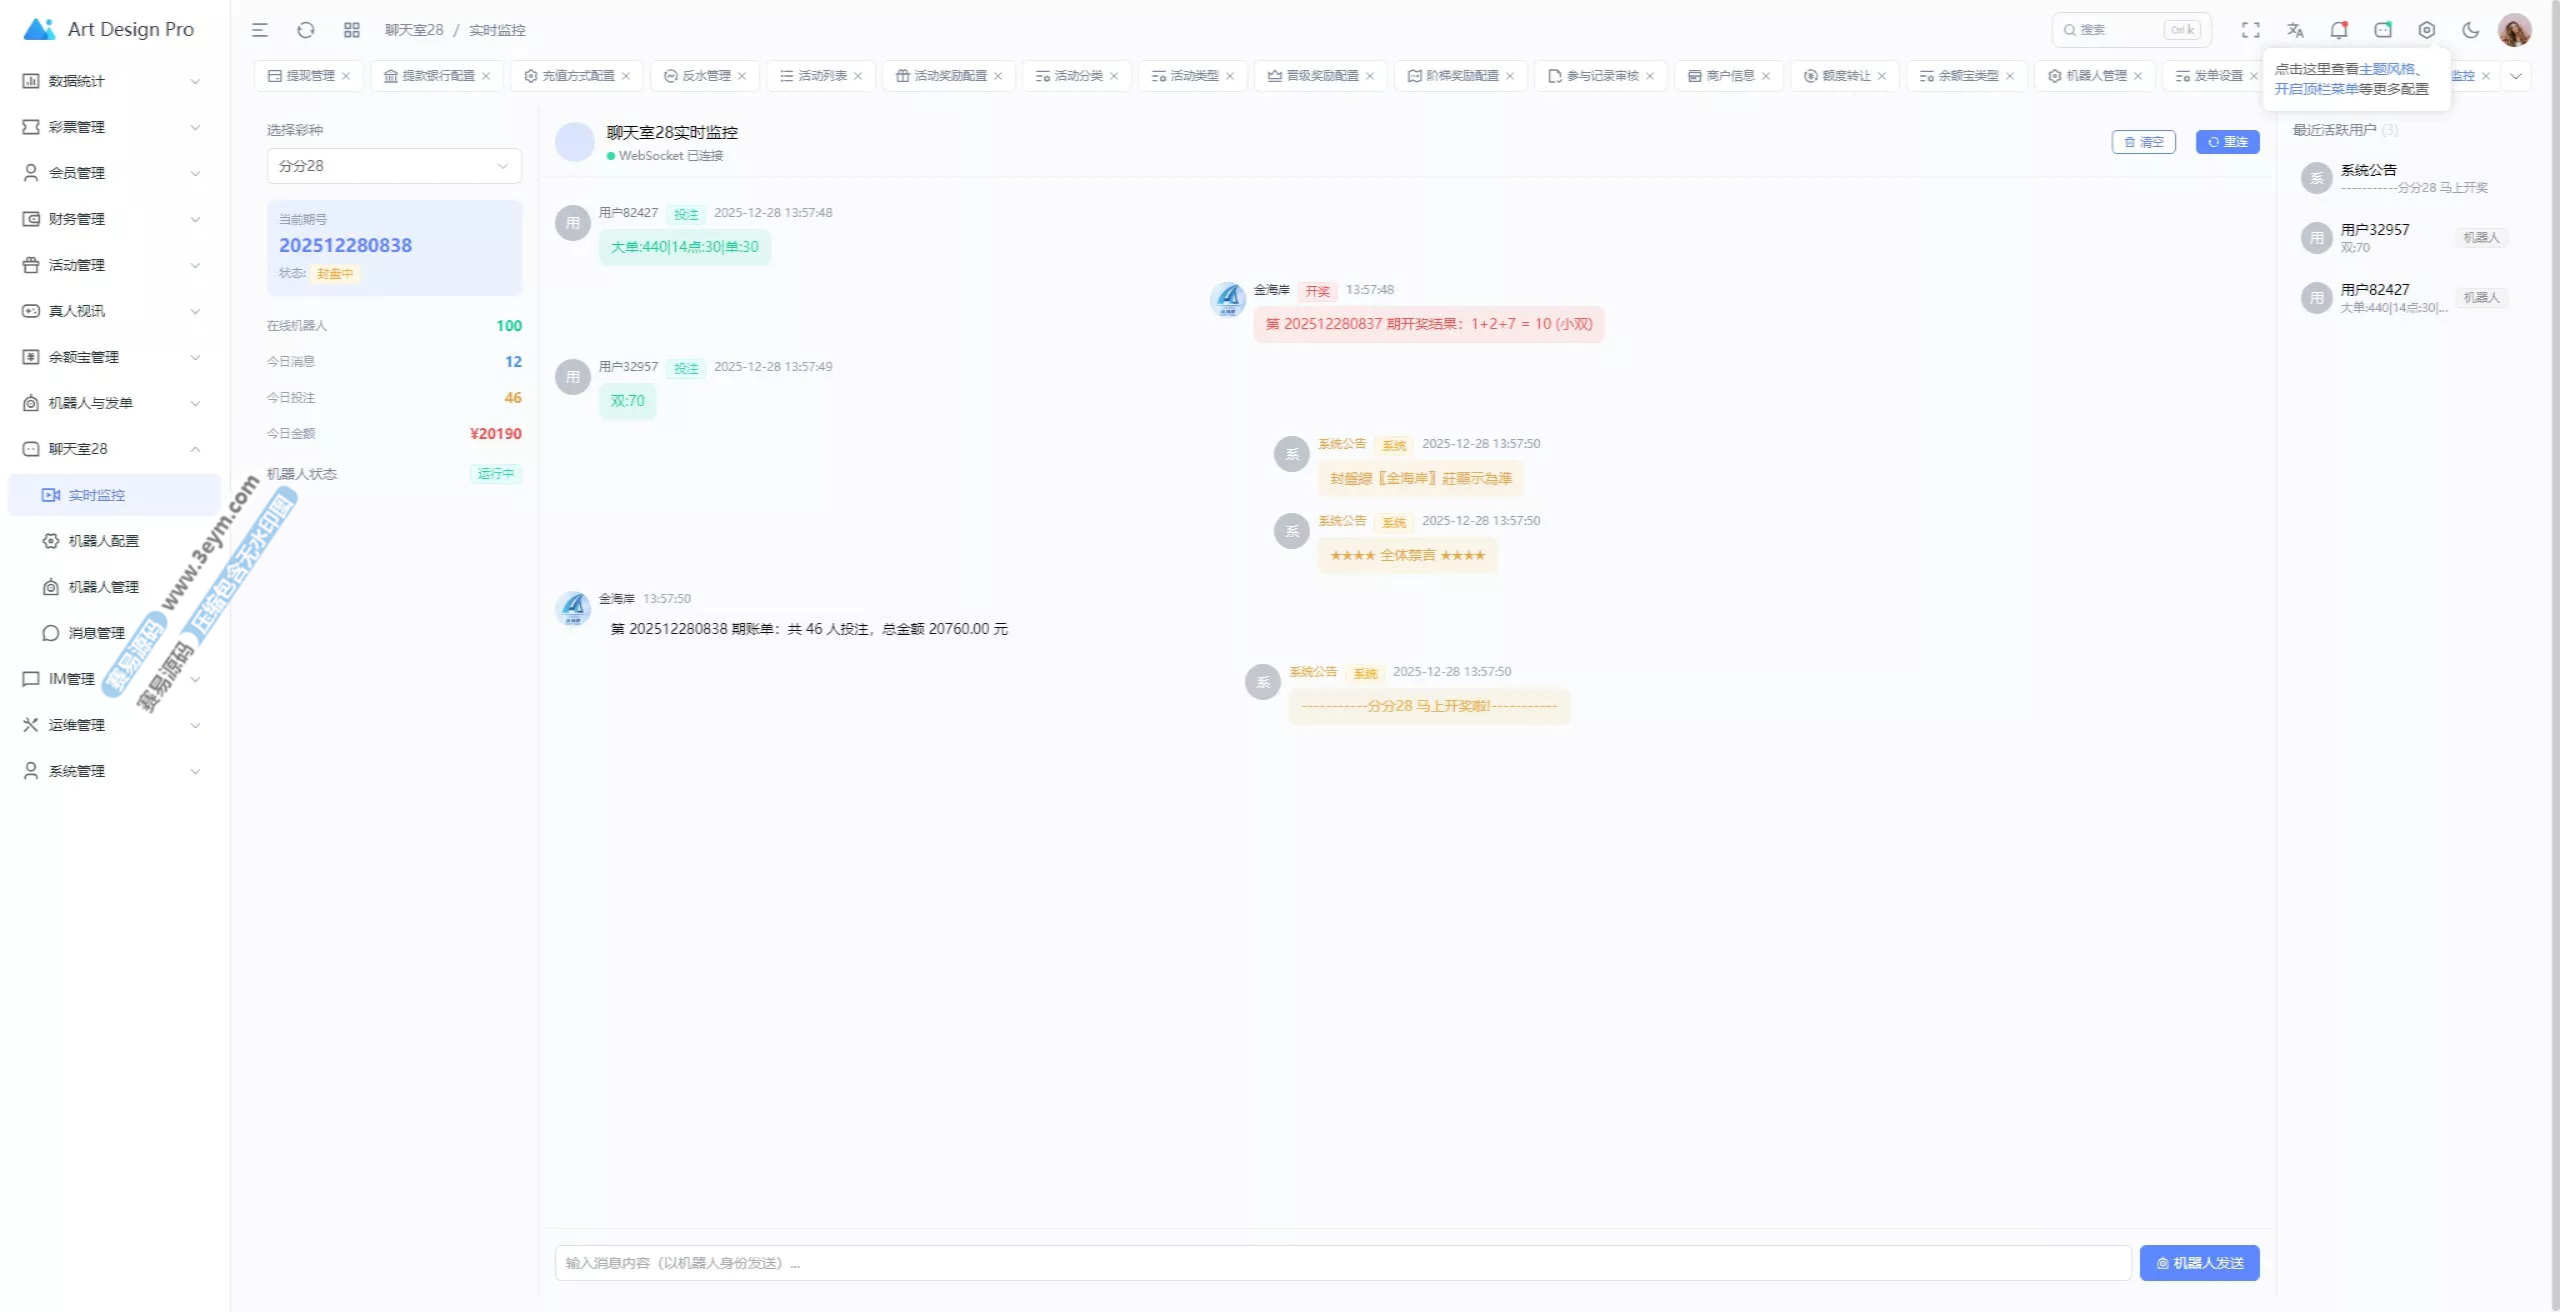
Task: Open the settings gear in header
Action: pos(2426,30)
